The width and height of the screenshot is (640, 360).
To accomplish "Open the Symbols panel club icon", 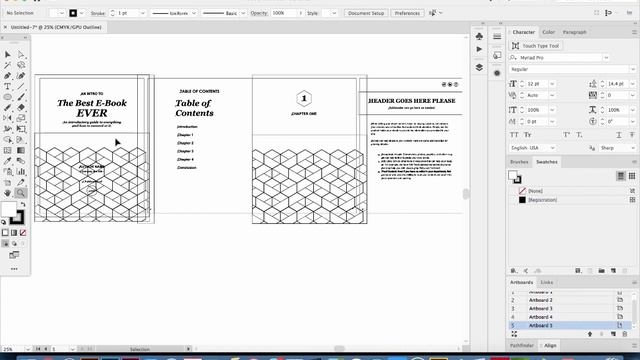I will pyautogui.click(x=479, y=37).
